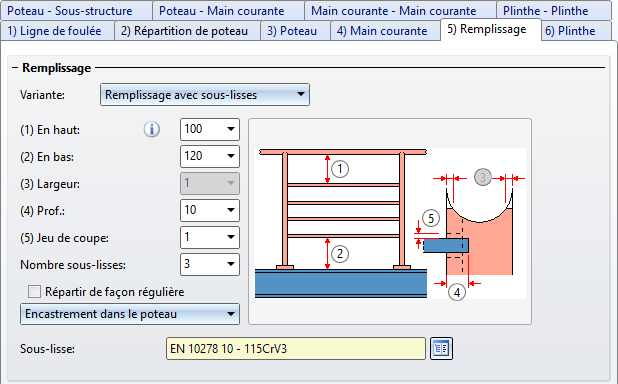
Task: Click the (4) Prof. label
Action: (x=43, y=211)
